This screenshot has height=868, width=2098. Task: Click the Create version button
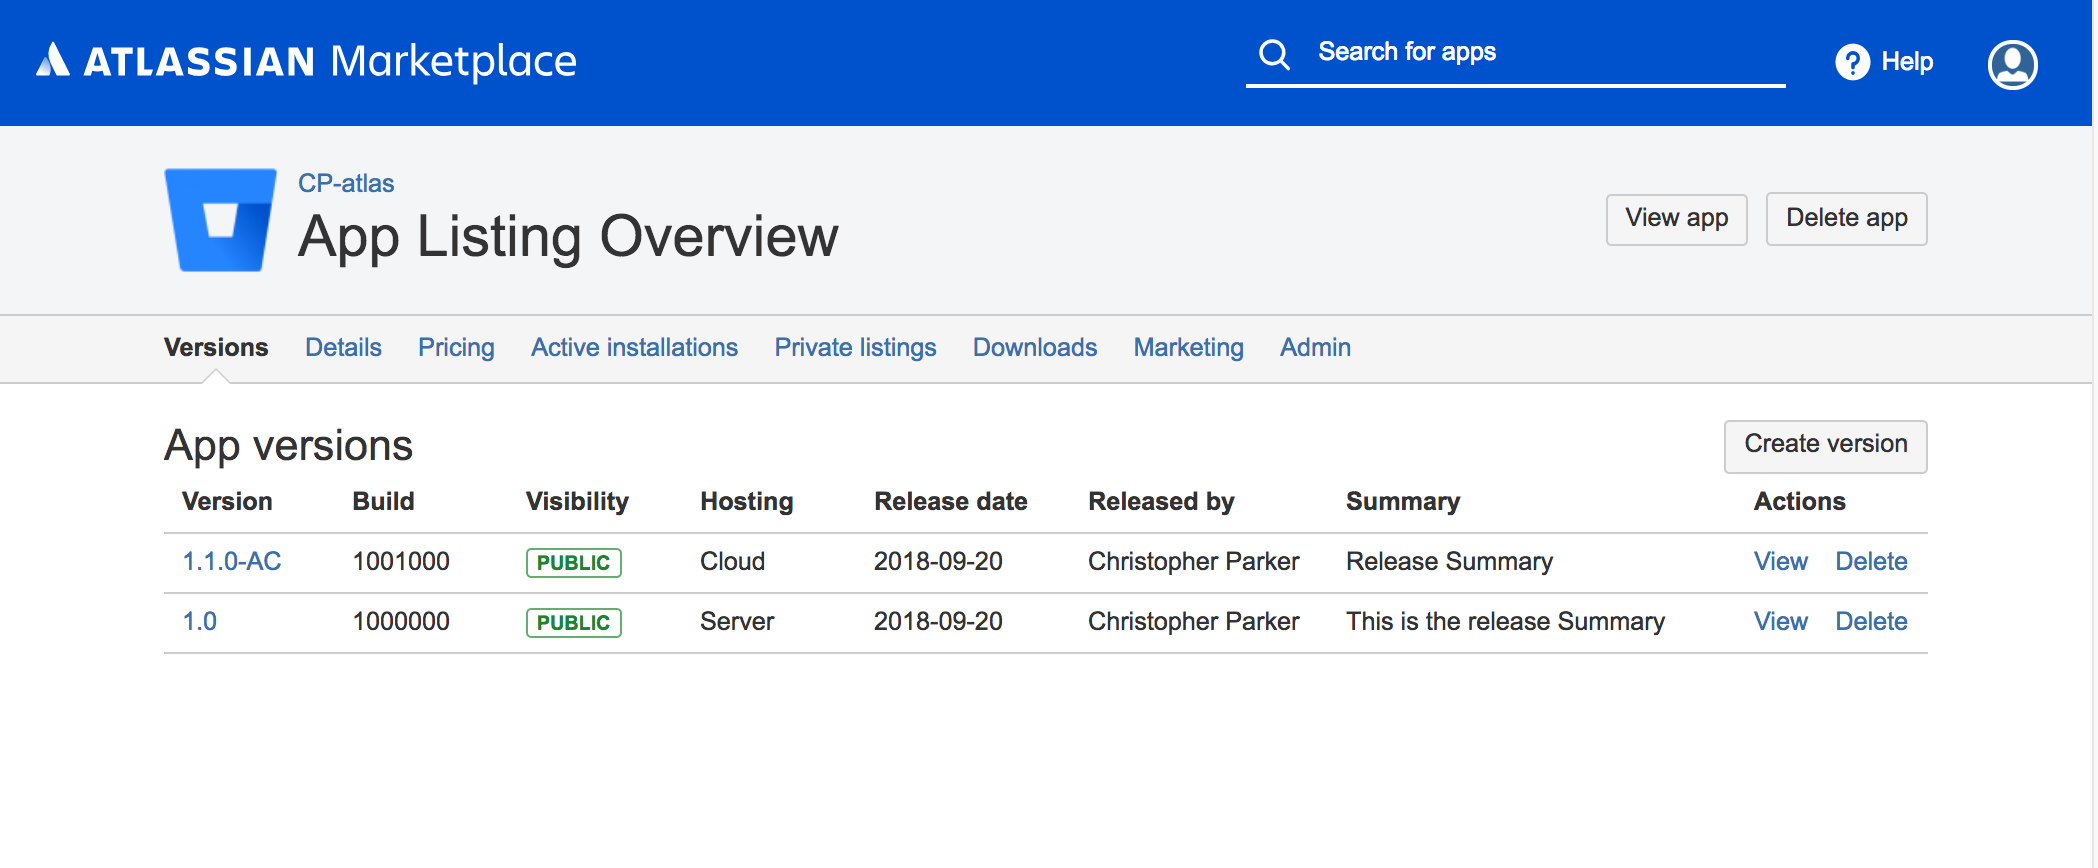[x=1825, y=445]
